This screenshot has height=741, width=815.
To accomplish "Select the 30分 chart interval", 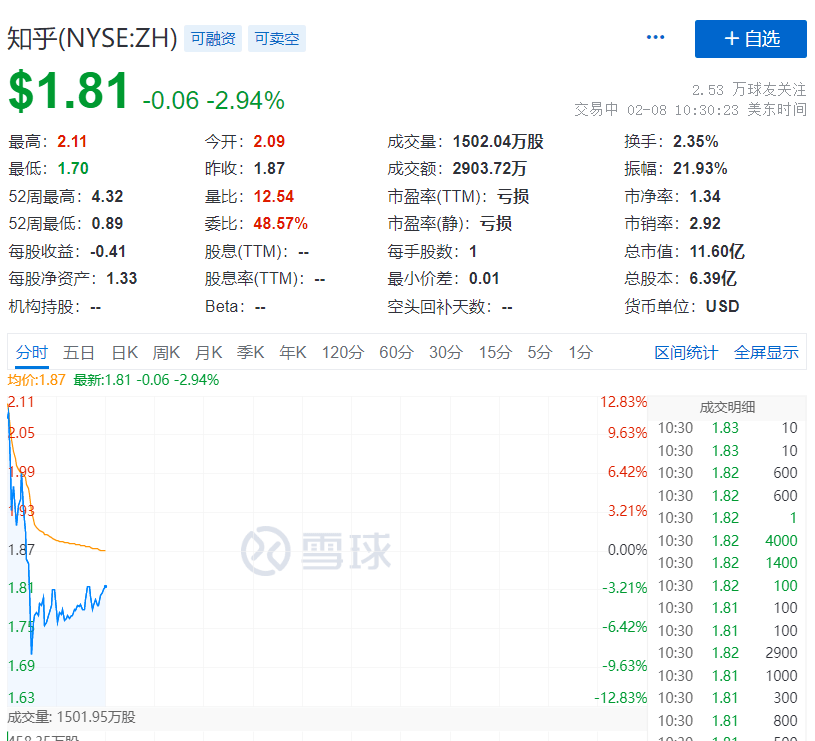I will click(446, 352).
